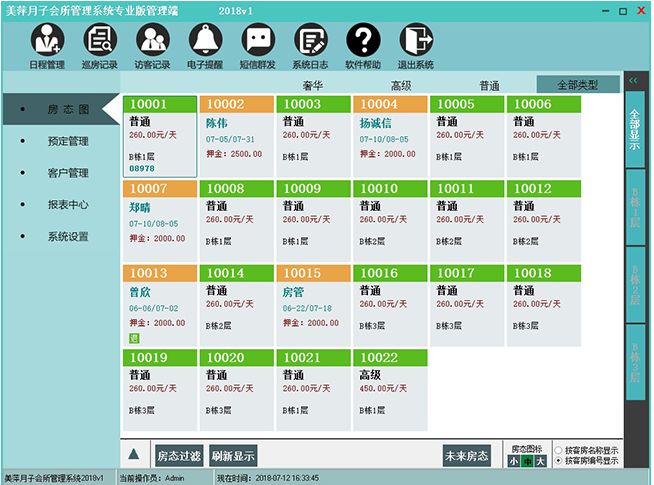Select room card 10011
654x485 pixels.
(467, 221)
